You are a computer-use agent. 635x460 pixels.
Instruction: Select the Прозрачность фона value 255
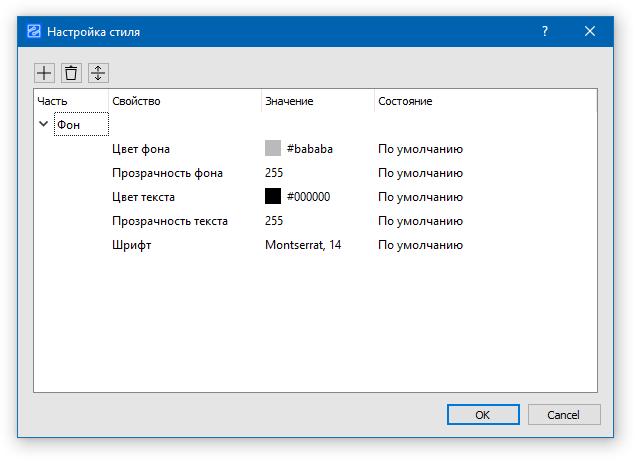tap(274, 173)
